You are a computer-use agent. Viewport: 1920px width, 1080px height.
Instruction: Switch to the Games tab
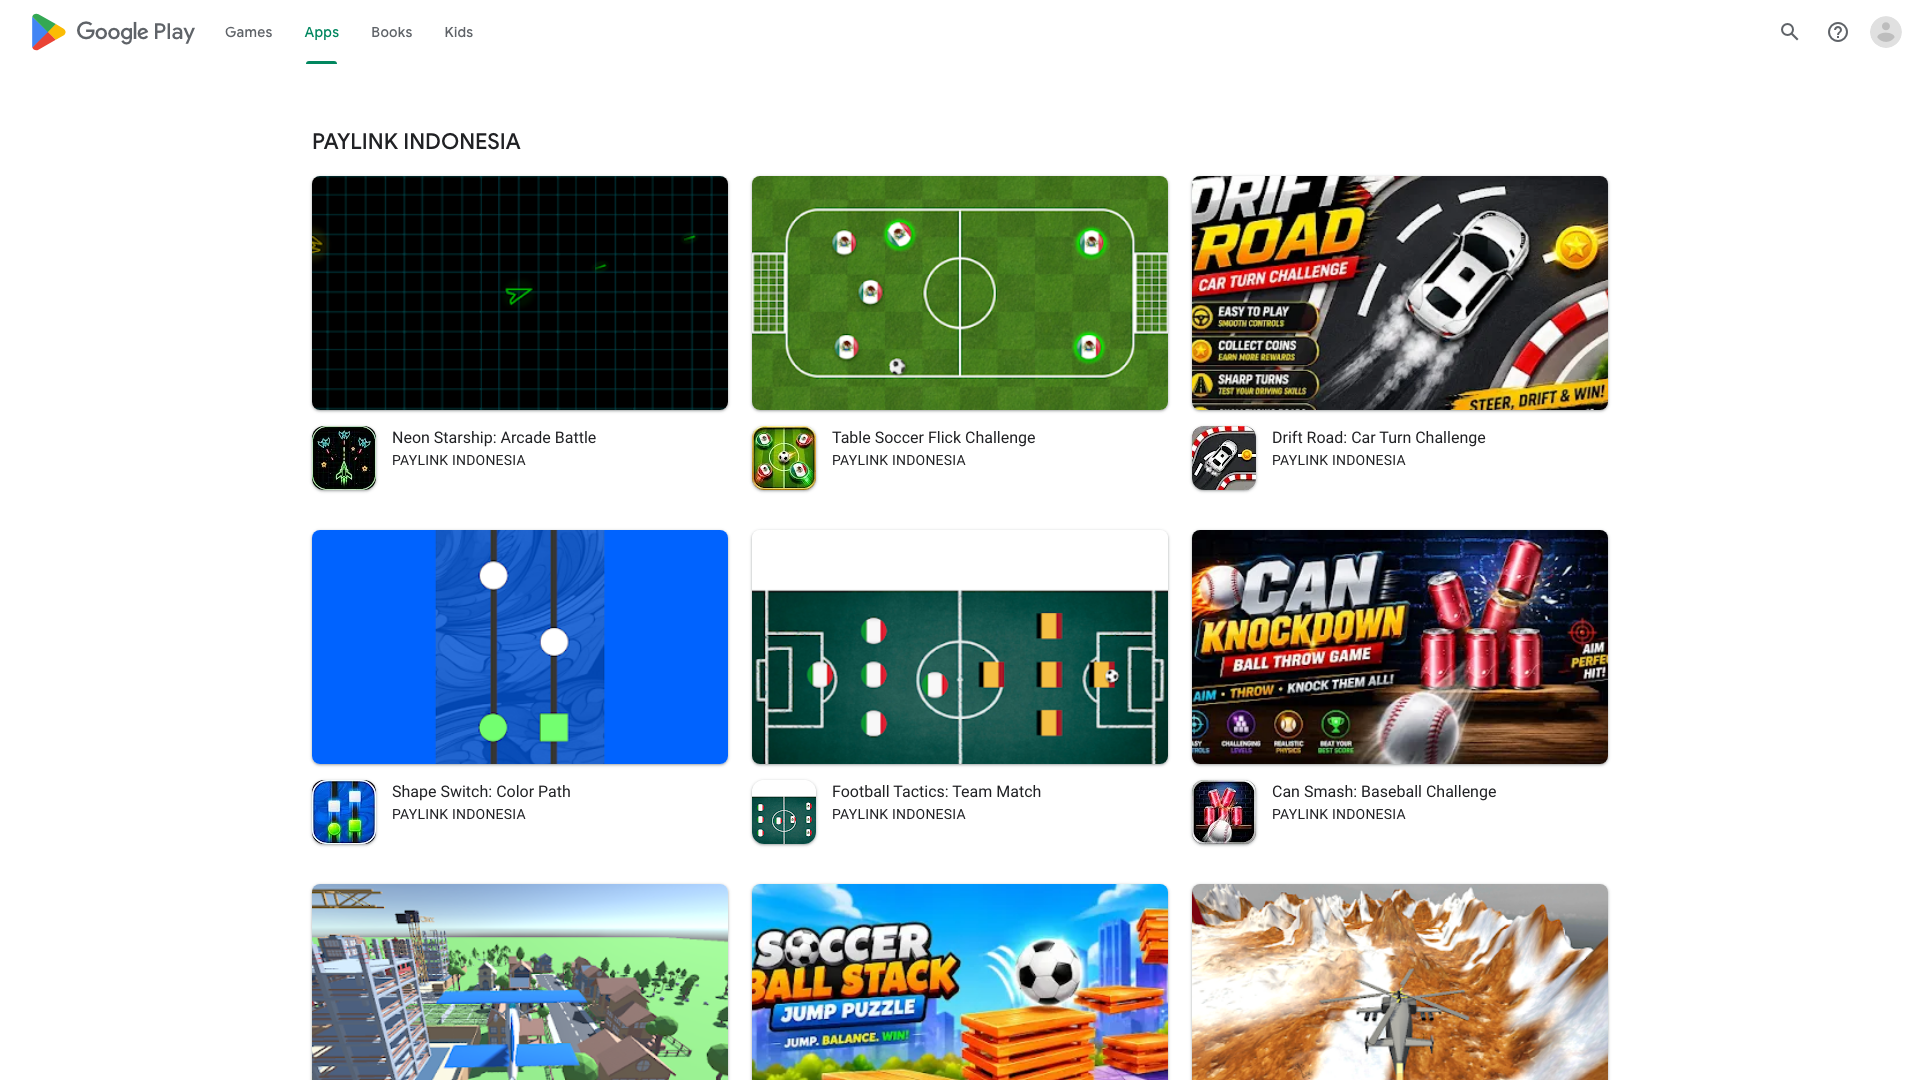(x=248, y=32)
